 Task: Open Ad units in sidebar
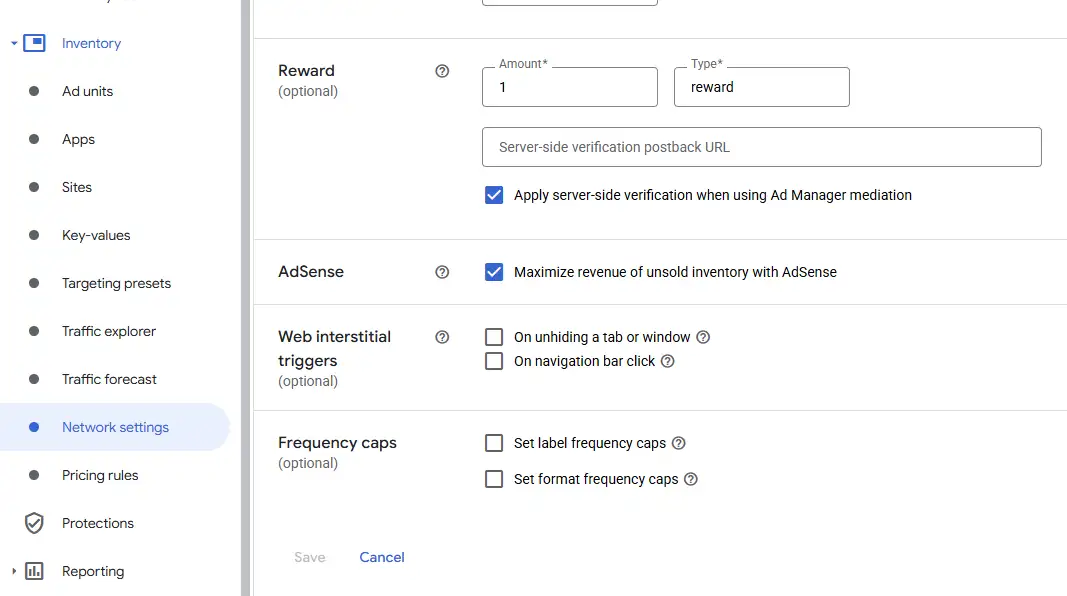[x=87, y=91]
